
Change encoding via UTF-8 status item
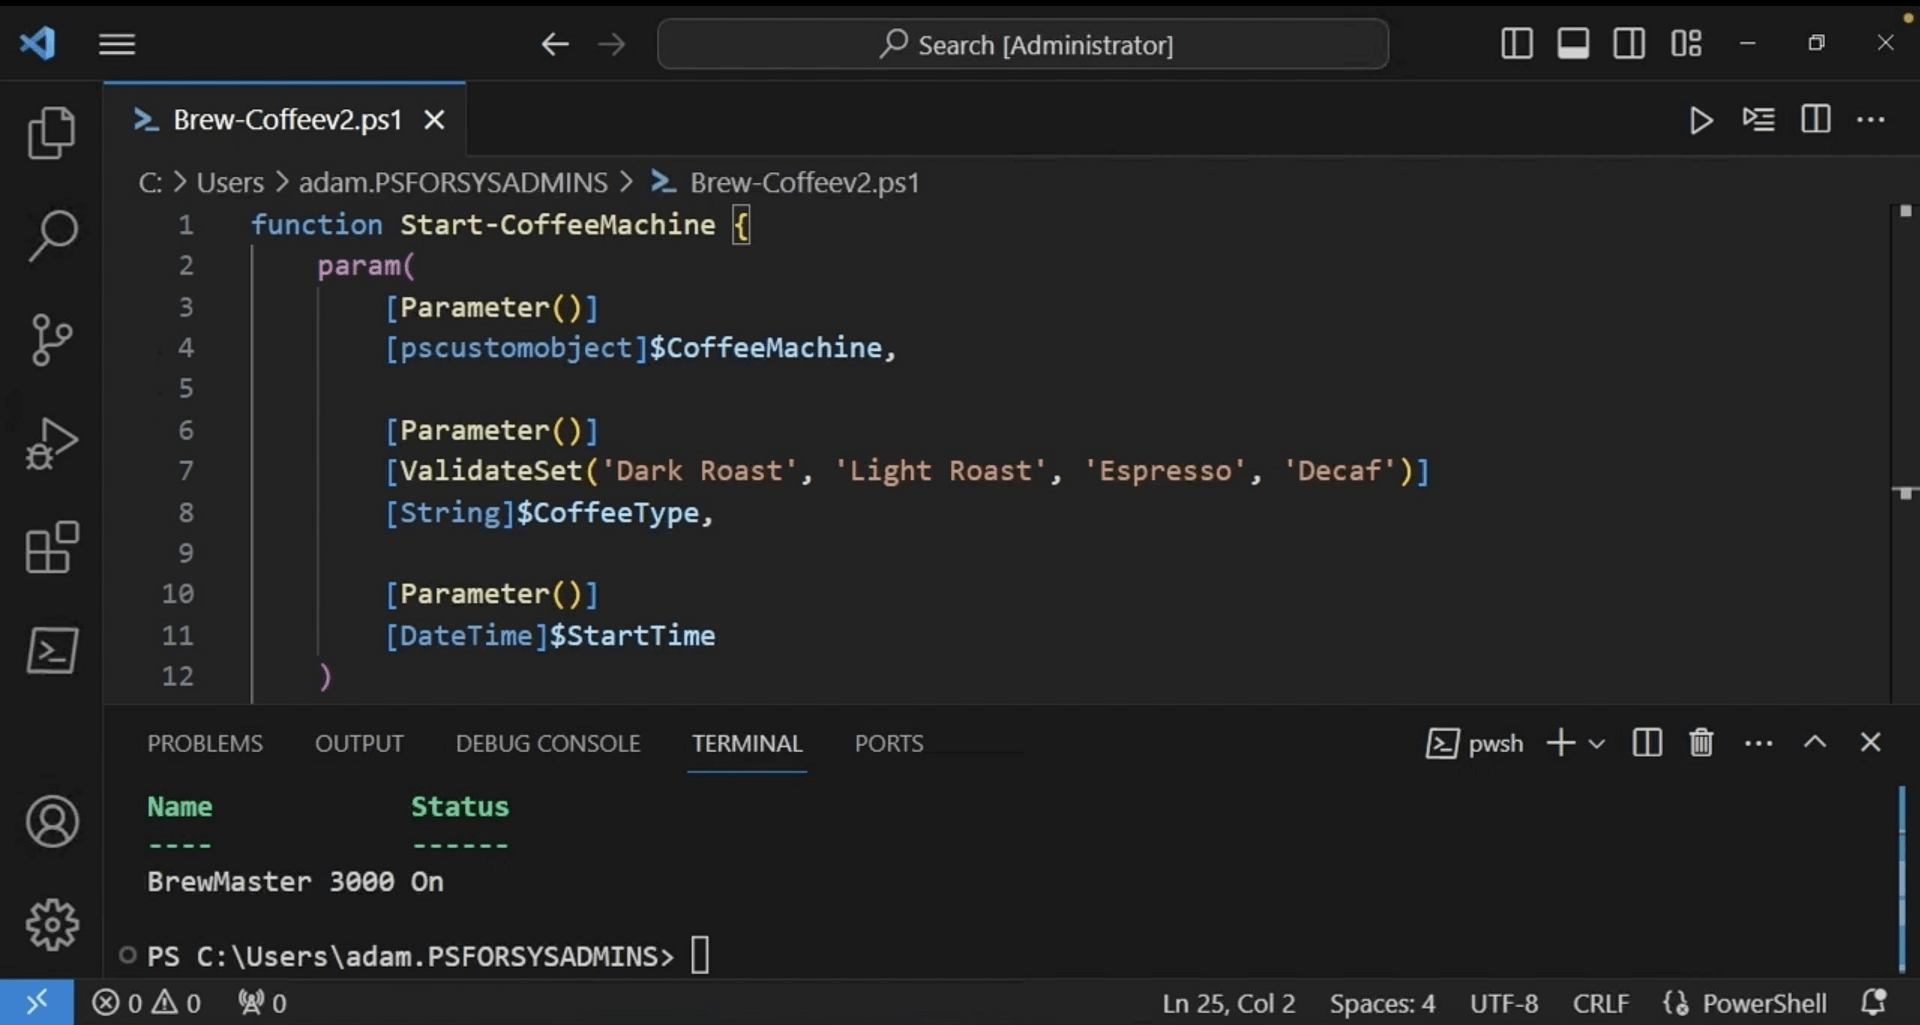click(x=1504, y=1003)
